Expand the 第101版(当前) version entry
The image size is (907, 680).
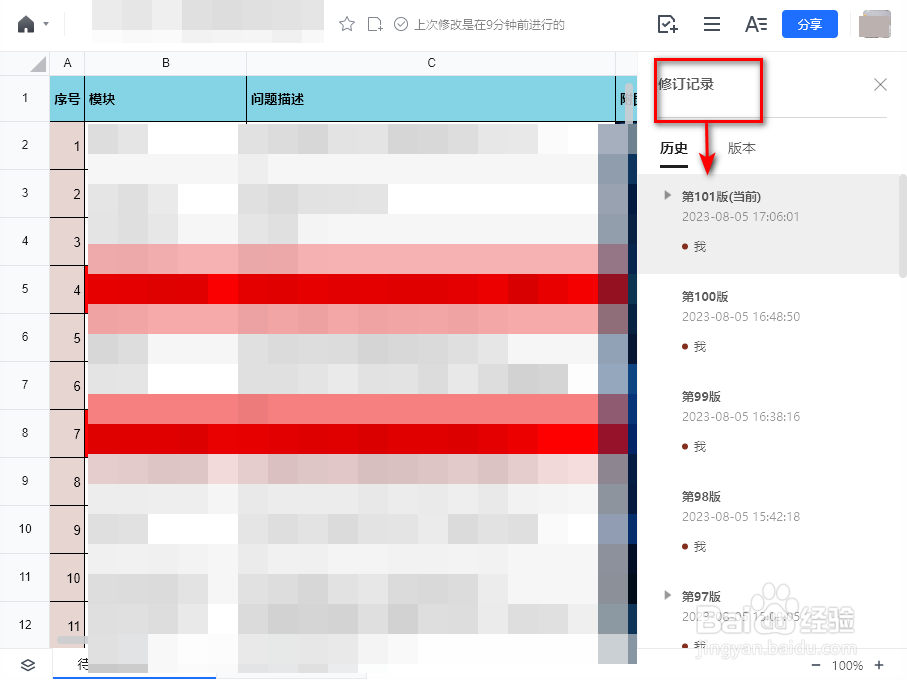[668, 195]
